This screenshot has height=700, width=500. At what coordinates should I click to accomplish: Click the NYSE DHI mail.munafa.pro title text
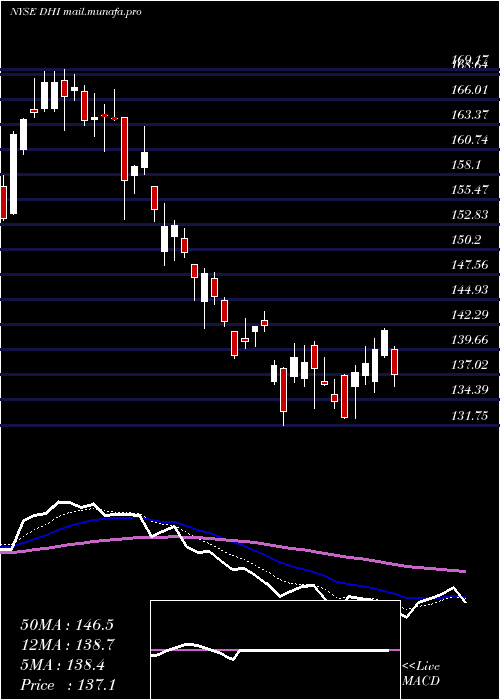point(75,12)
